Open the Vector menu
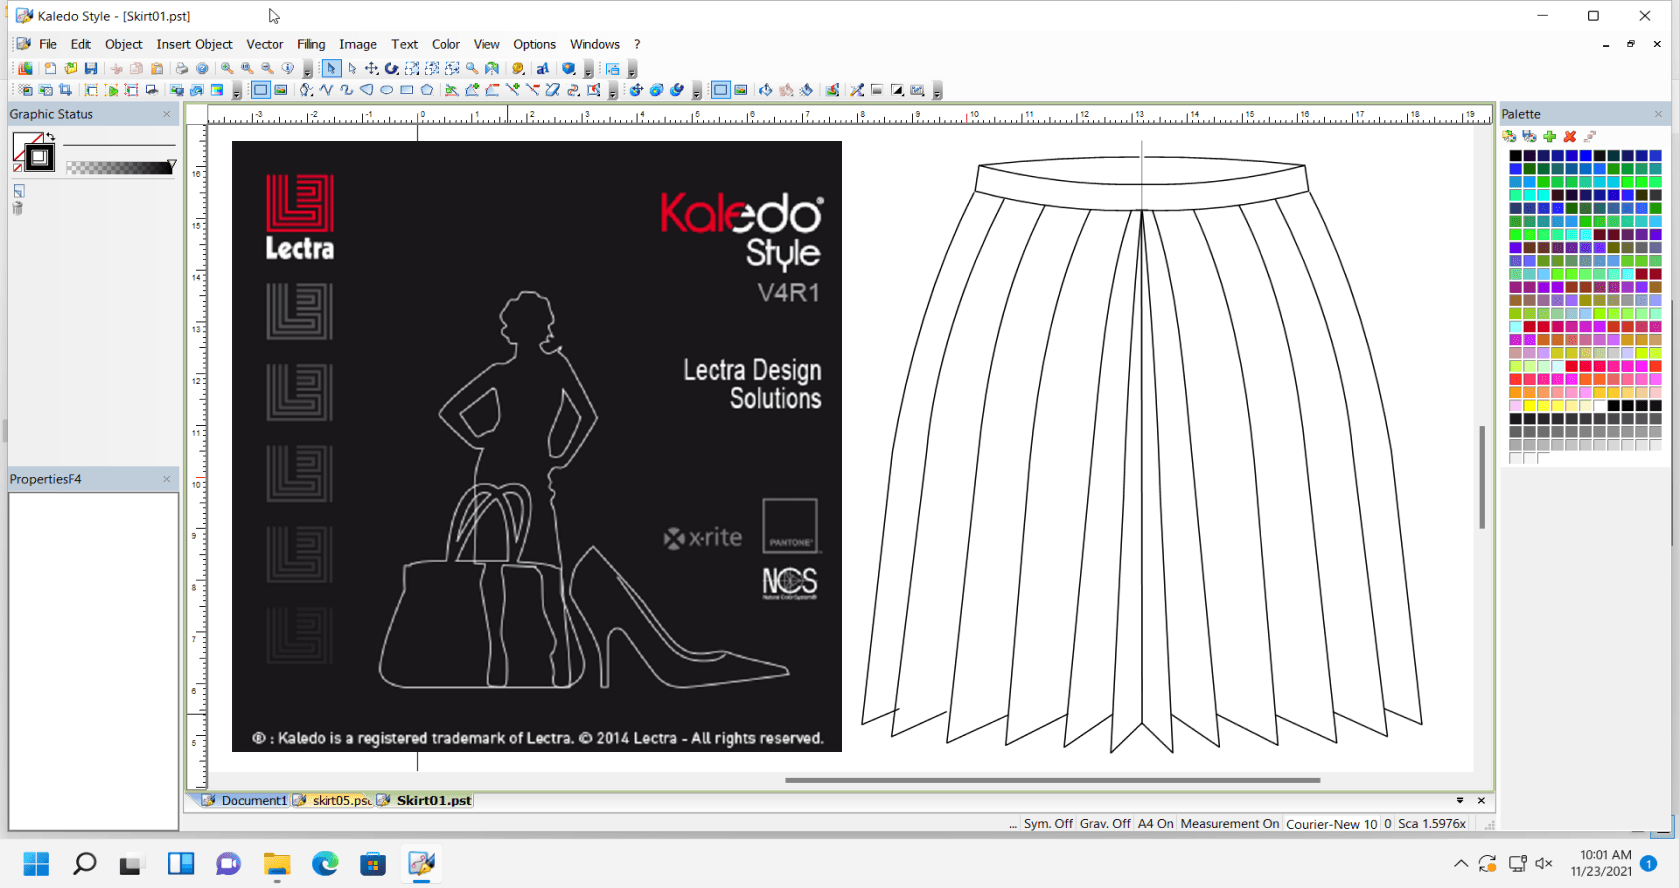This screenshot has width=1679, height=888. pos(265,44)
